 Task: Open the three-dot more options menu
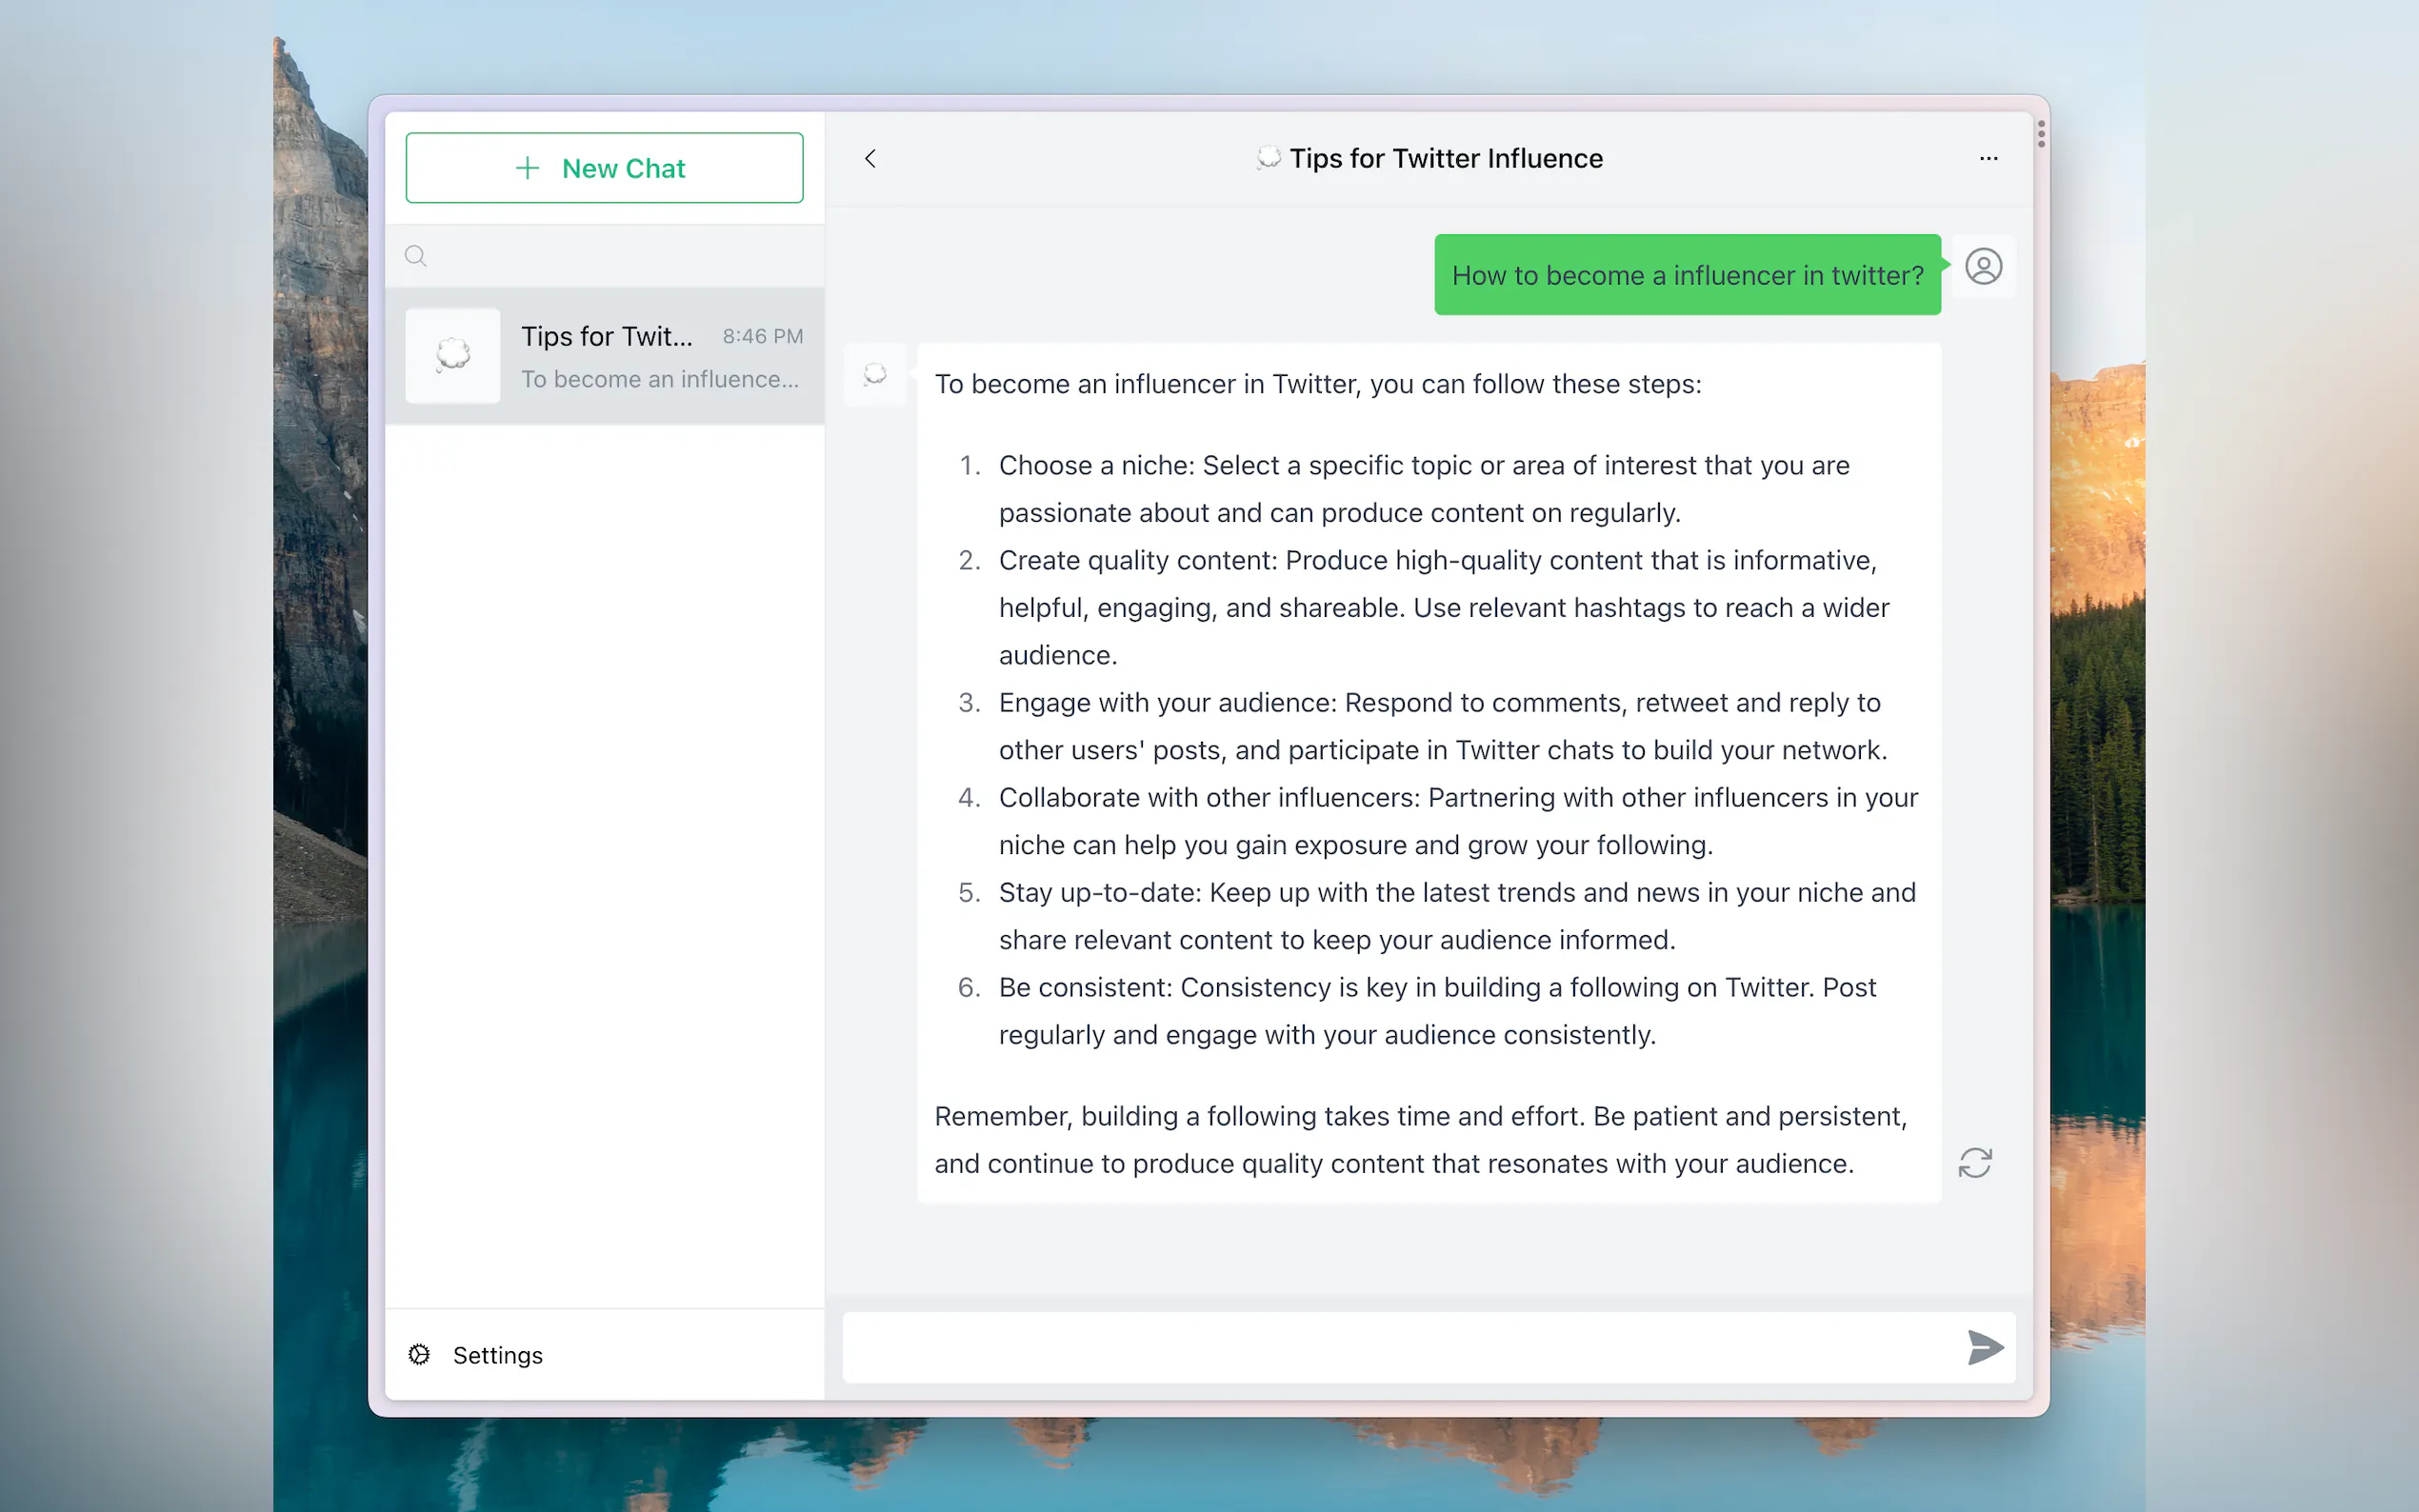click(x=1987, y=158)
